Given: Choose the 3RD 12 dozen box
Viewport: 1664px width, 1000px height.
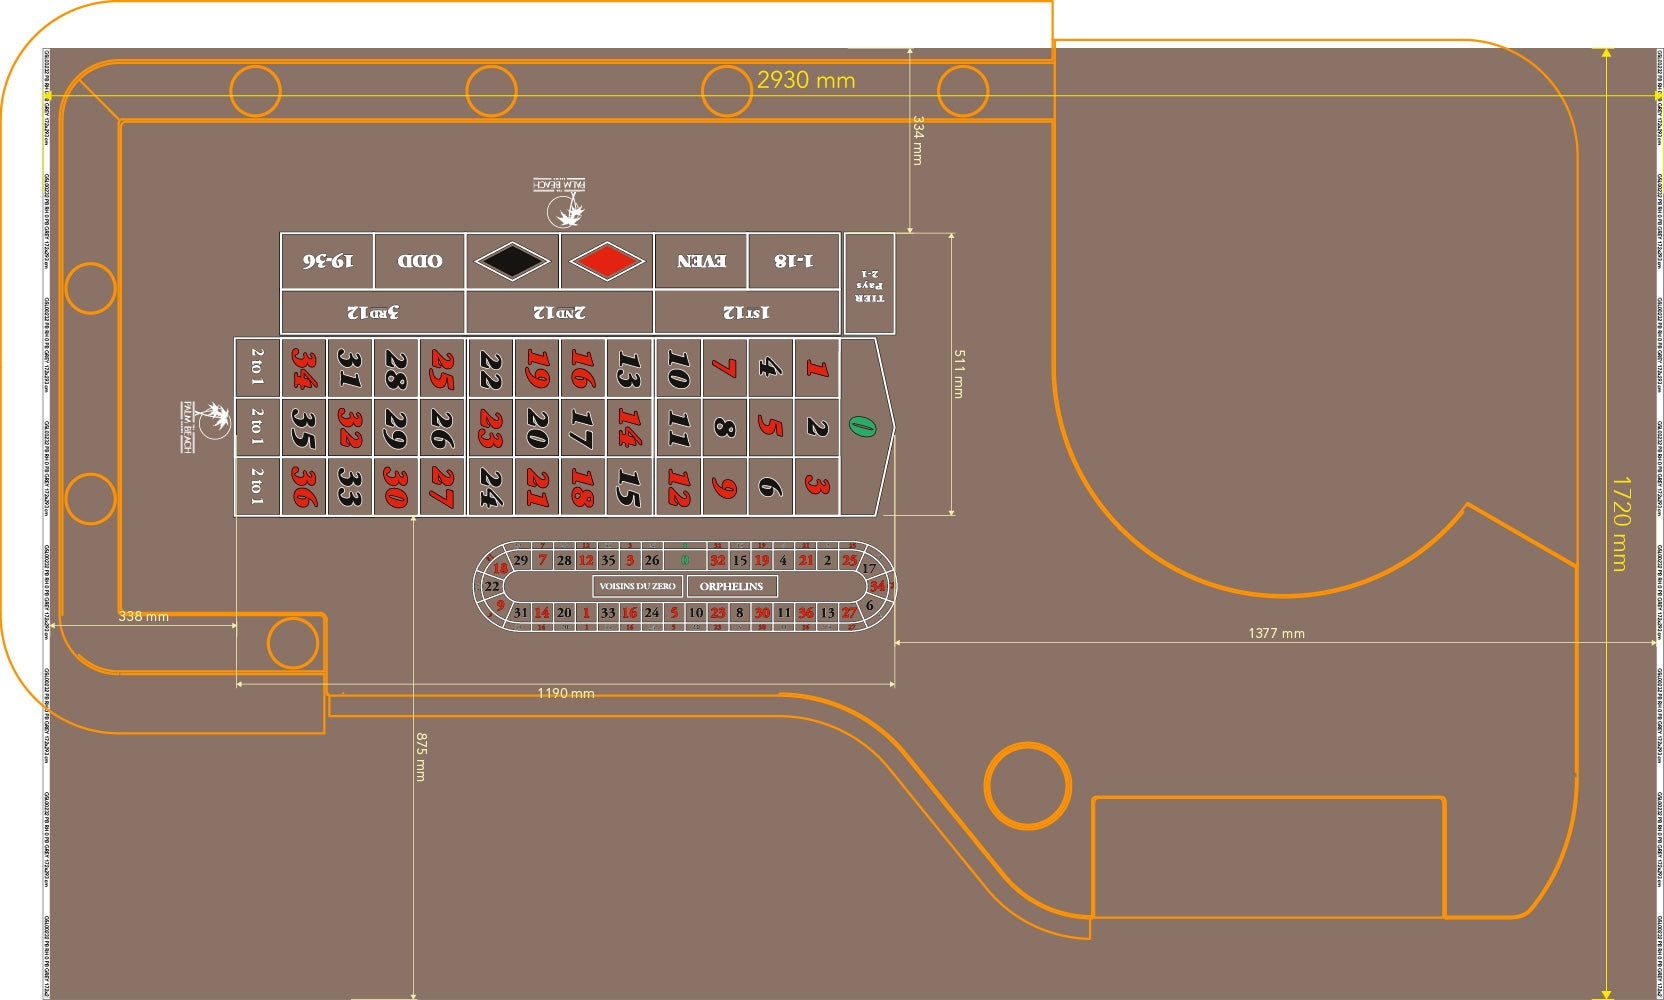Looking at the screenshot, I should (x=373, y=313).
